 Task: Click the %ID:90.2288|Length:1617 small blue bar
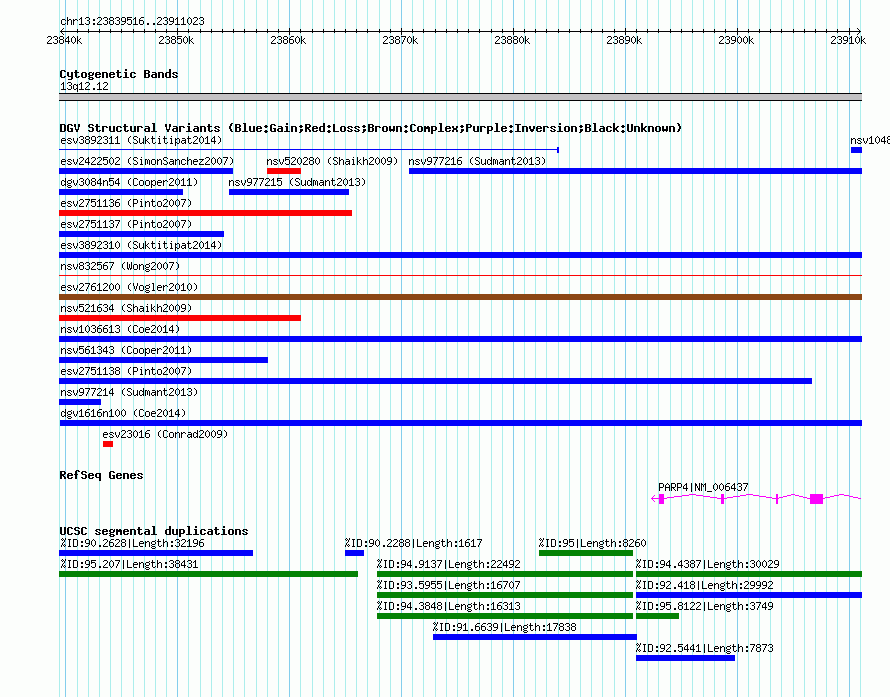tap(354, 553)
